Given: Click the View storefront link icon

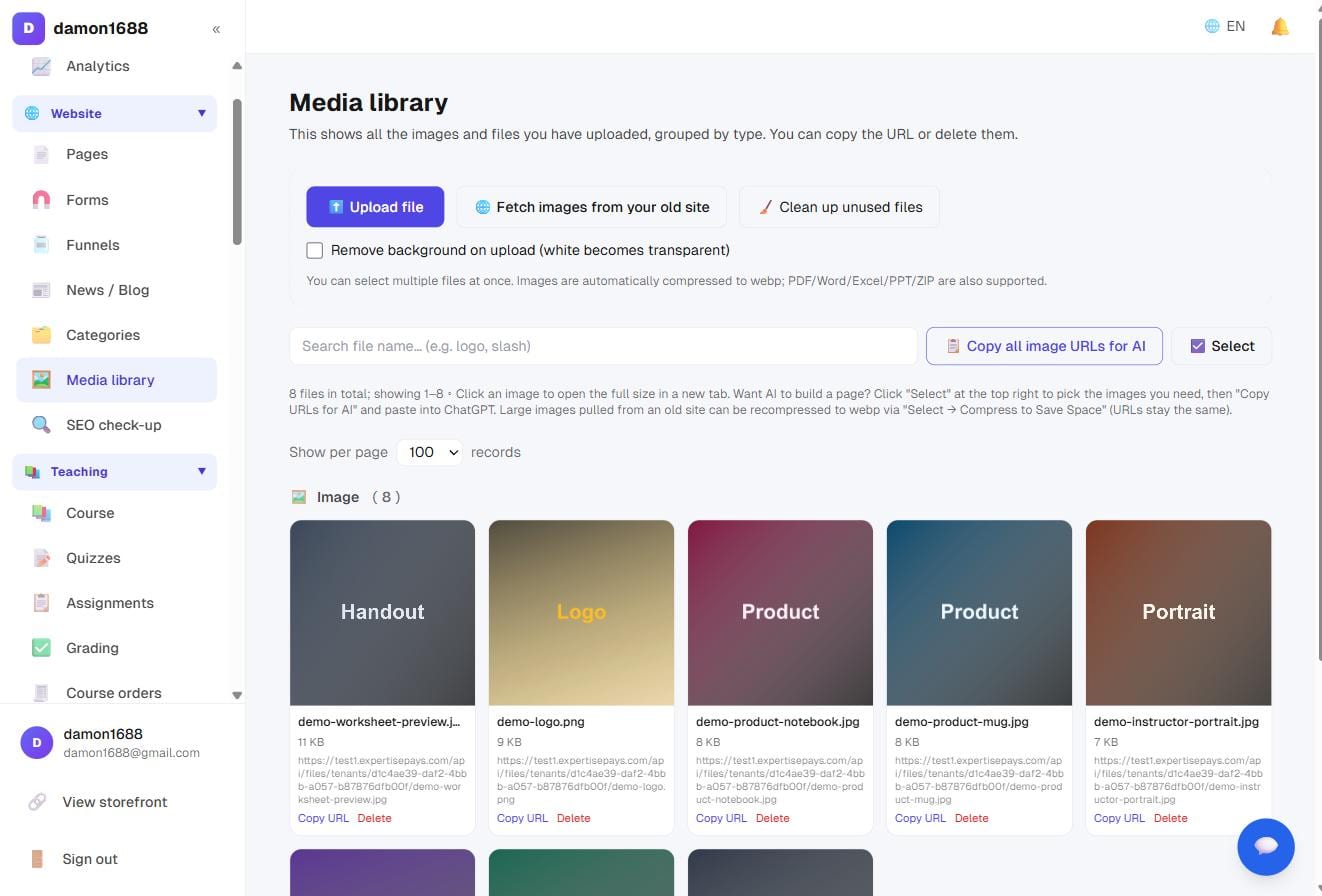Looking at the screenshot, I should 37,802.
